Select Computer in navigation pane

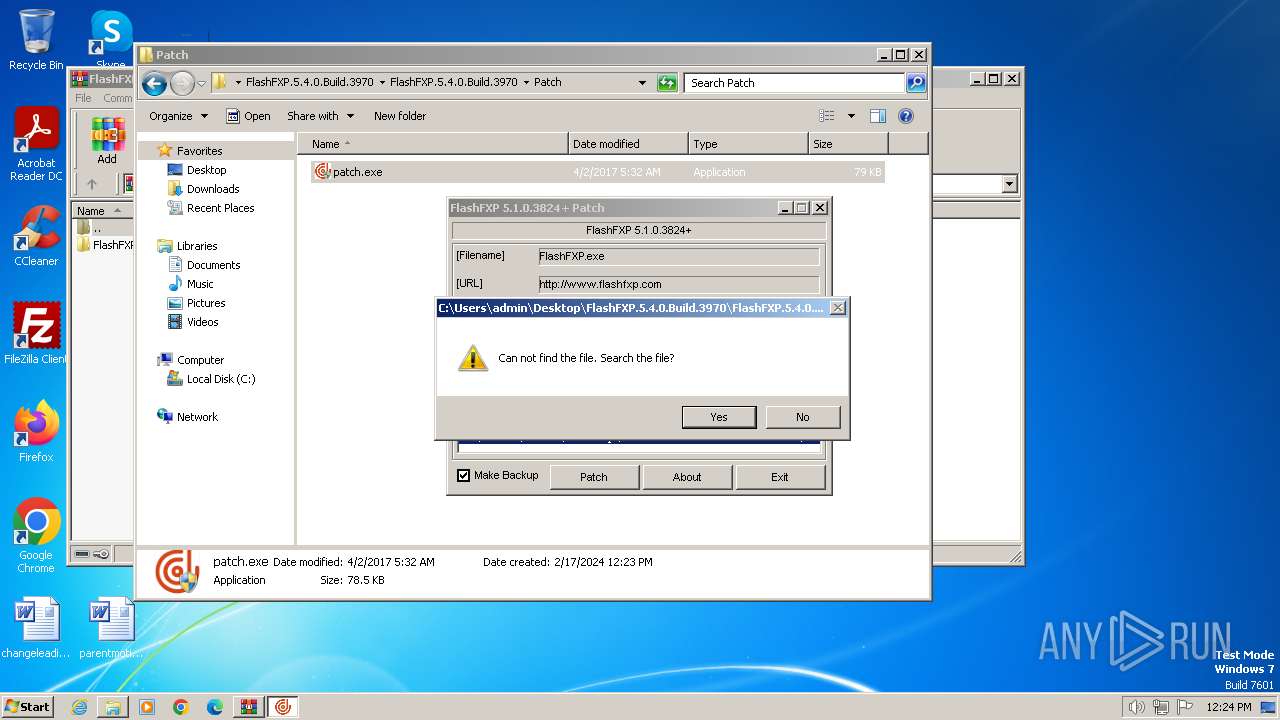tap(200, 360)
